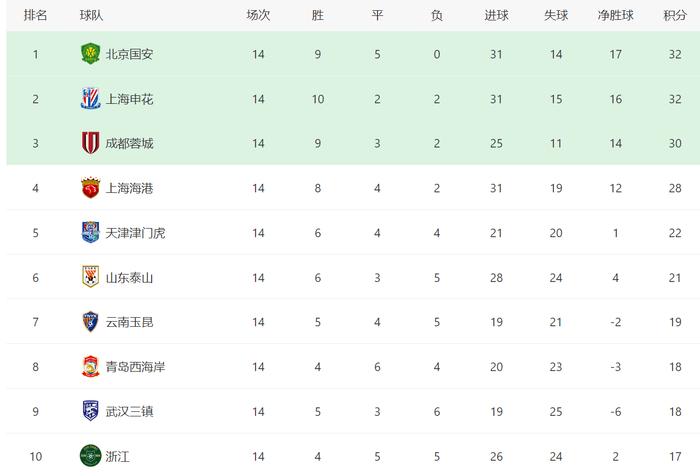Open the 上海申花 team name link
The height and width of the screenshot is (476, 700).
tap(129, 99)
